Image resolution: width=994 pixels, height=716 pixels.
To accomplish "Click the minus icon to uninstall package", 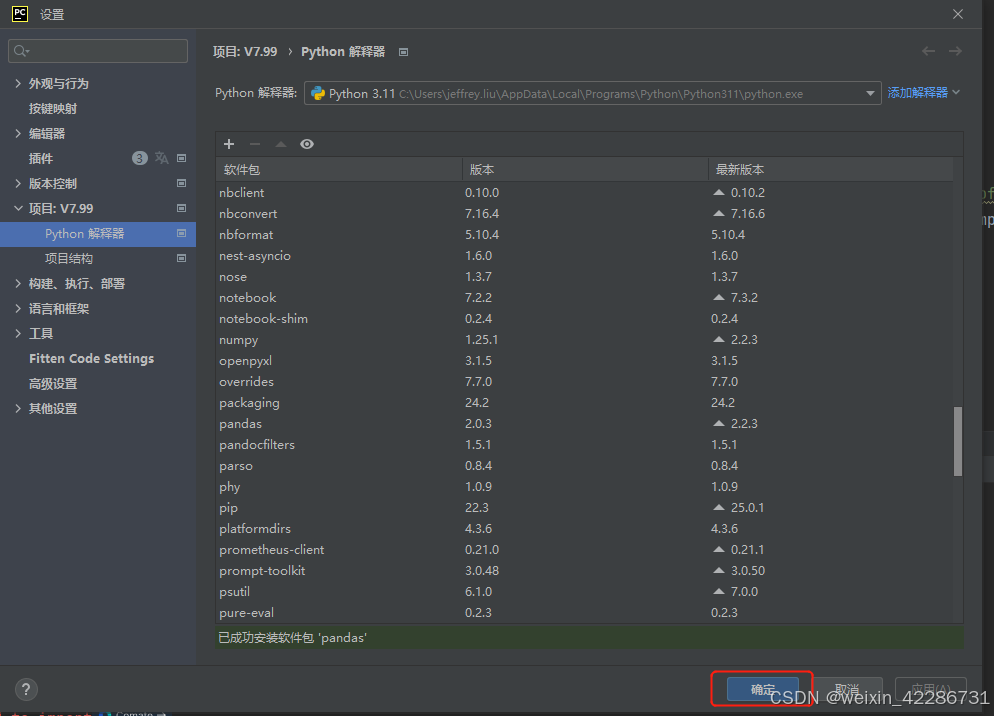I will click(255, 144).
